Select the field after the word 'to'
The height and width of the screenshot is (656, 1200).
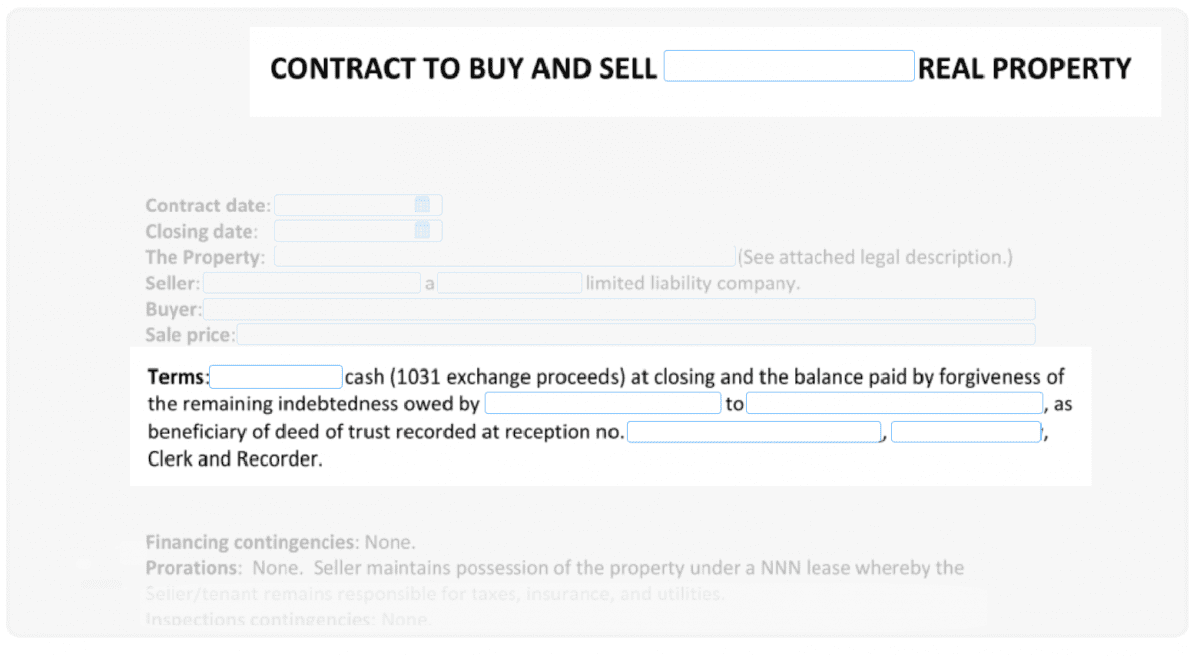(894, 404)
